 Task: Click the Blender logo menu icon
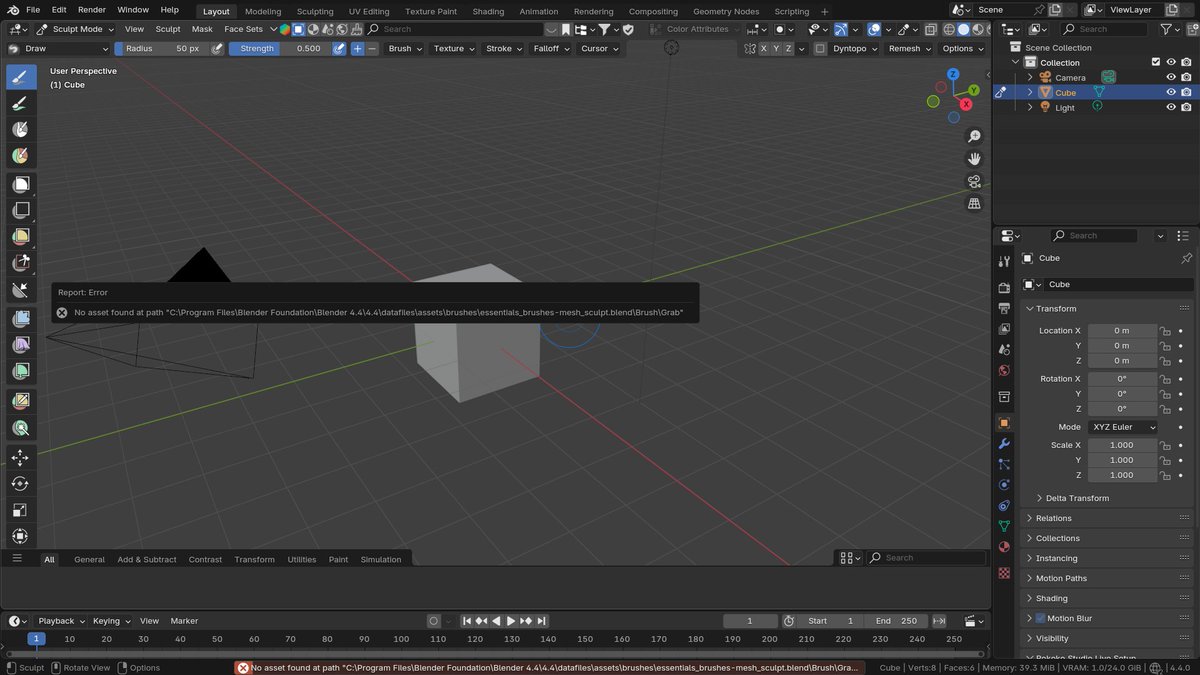[x=12, y=10]
